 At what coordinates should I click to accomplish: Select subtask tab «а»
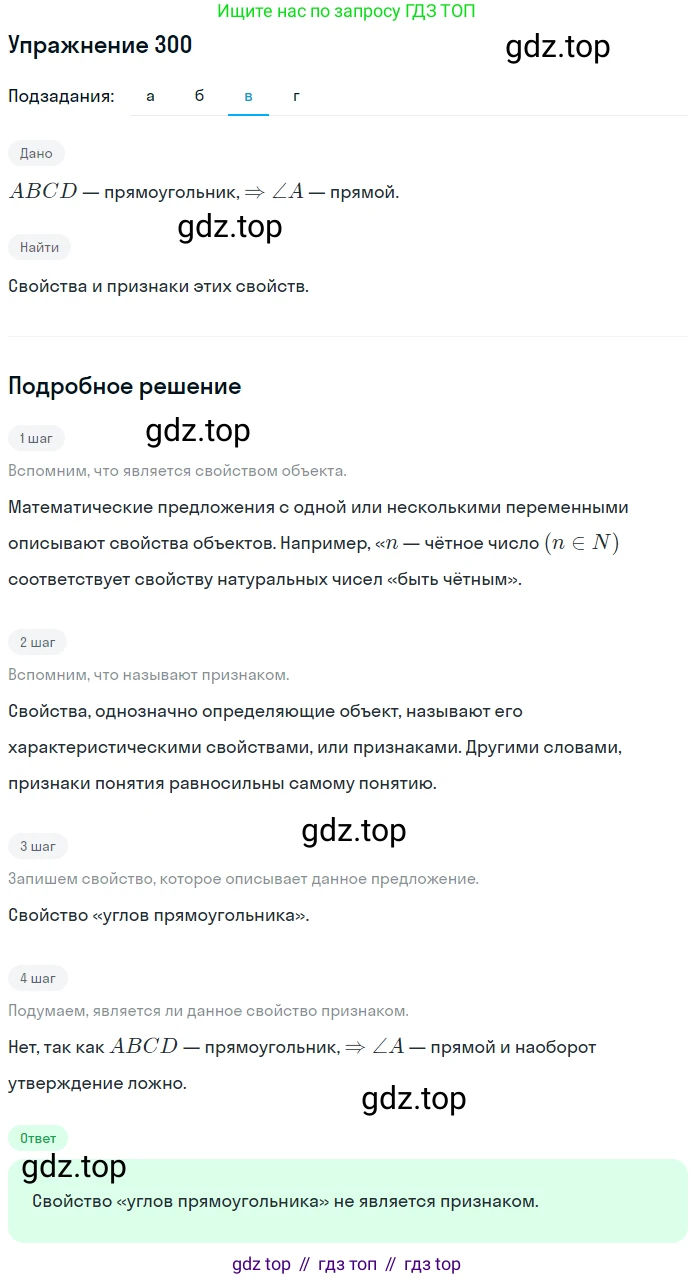pyautogui.click(x=150, y=96)
